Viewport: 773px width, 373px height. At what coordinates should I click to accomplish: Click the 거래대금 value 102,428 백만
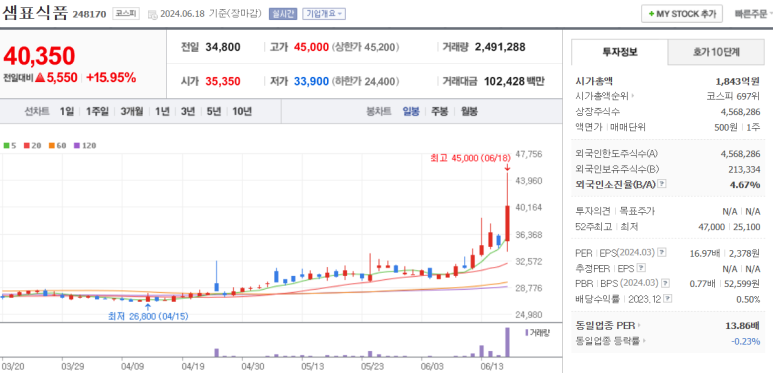tap(514, 81)
